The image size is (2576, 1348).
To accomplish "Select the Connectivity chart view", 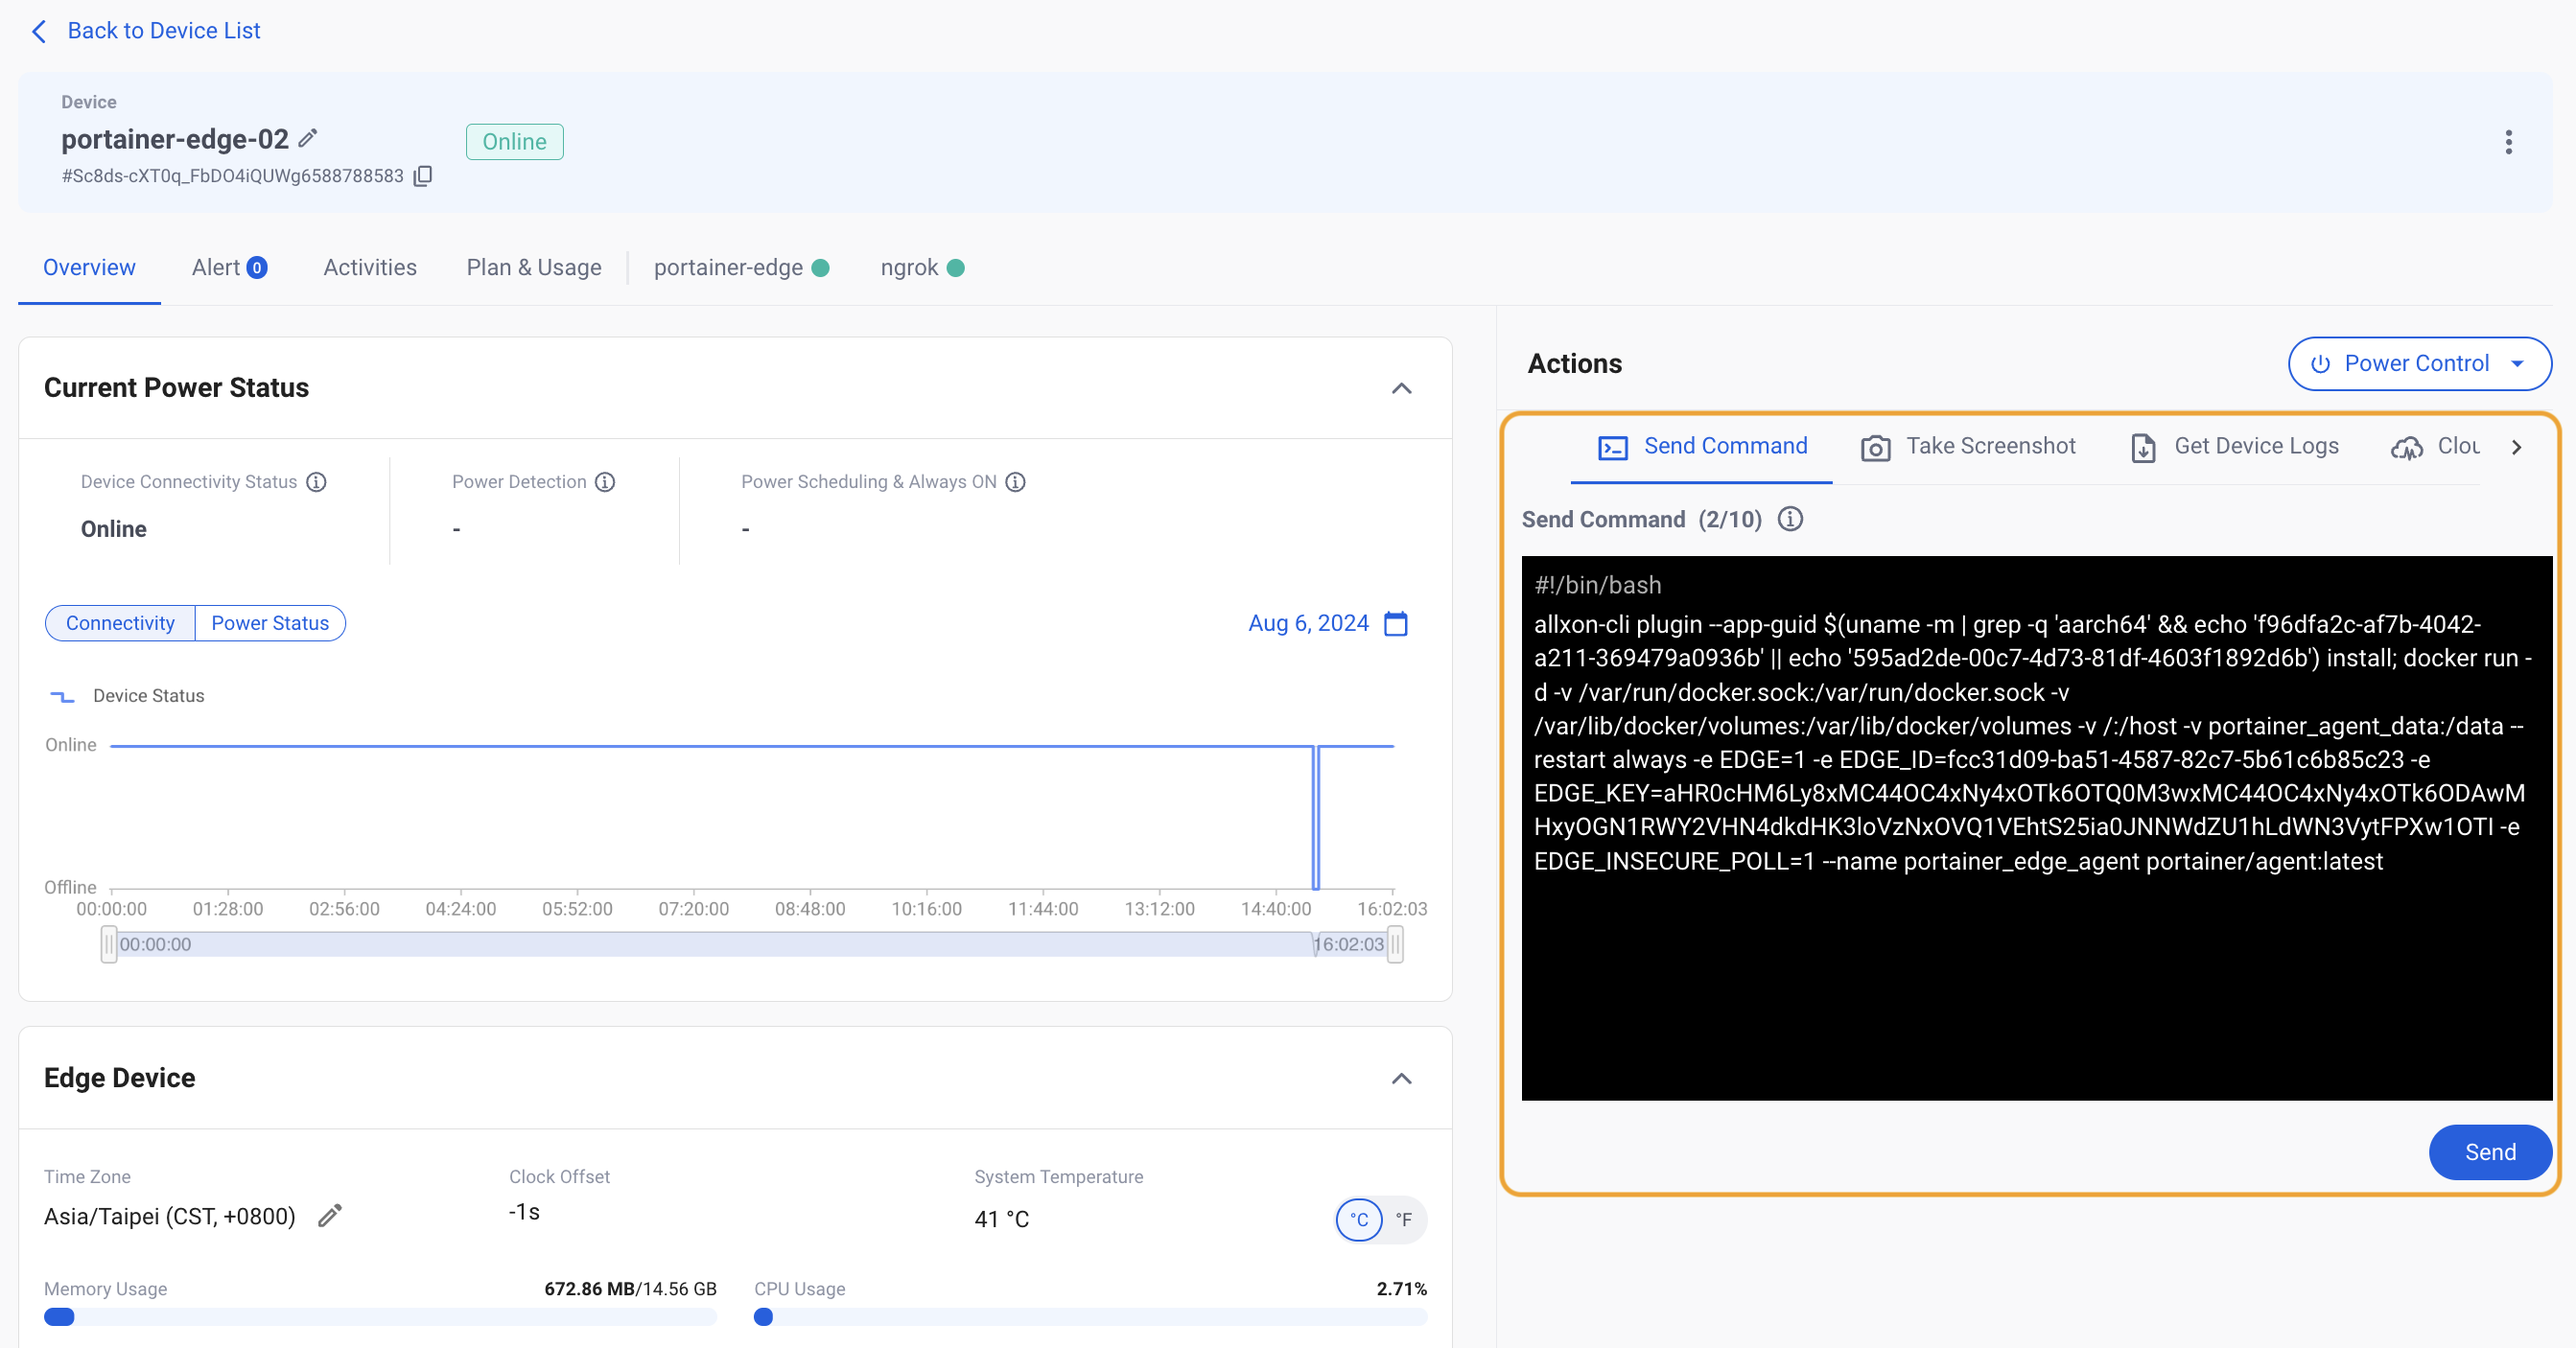I will (120, 623).
